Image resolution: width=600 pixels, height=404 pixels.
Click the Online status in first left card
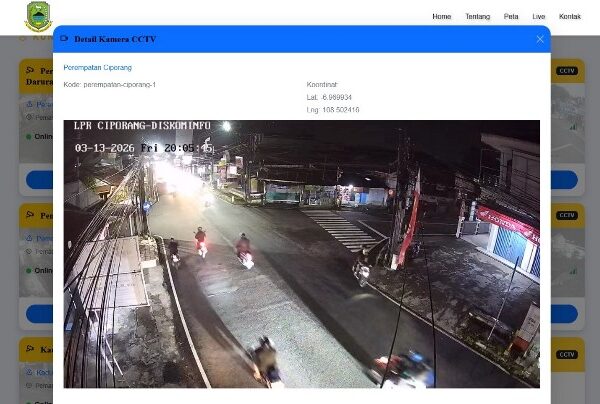tap(42, 137)
